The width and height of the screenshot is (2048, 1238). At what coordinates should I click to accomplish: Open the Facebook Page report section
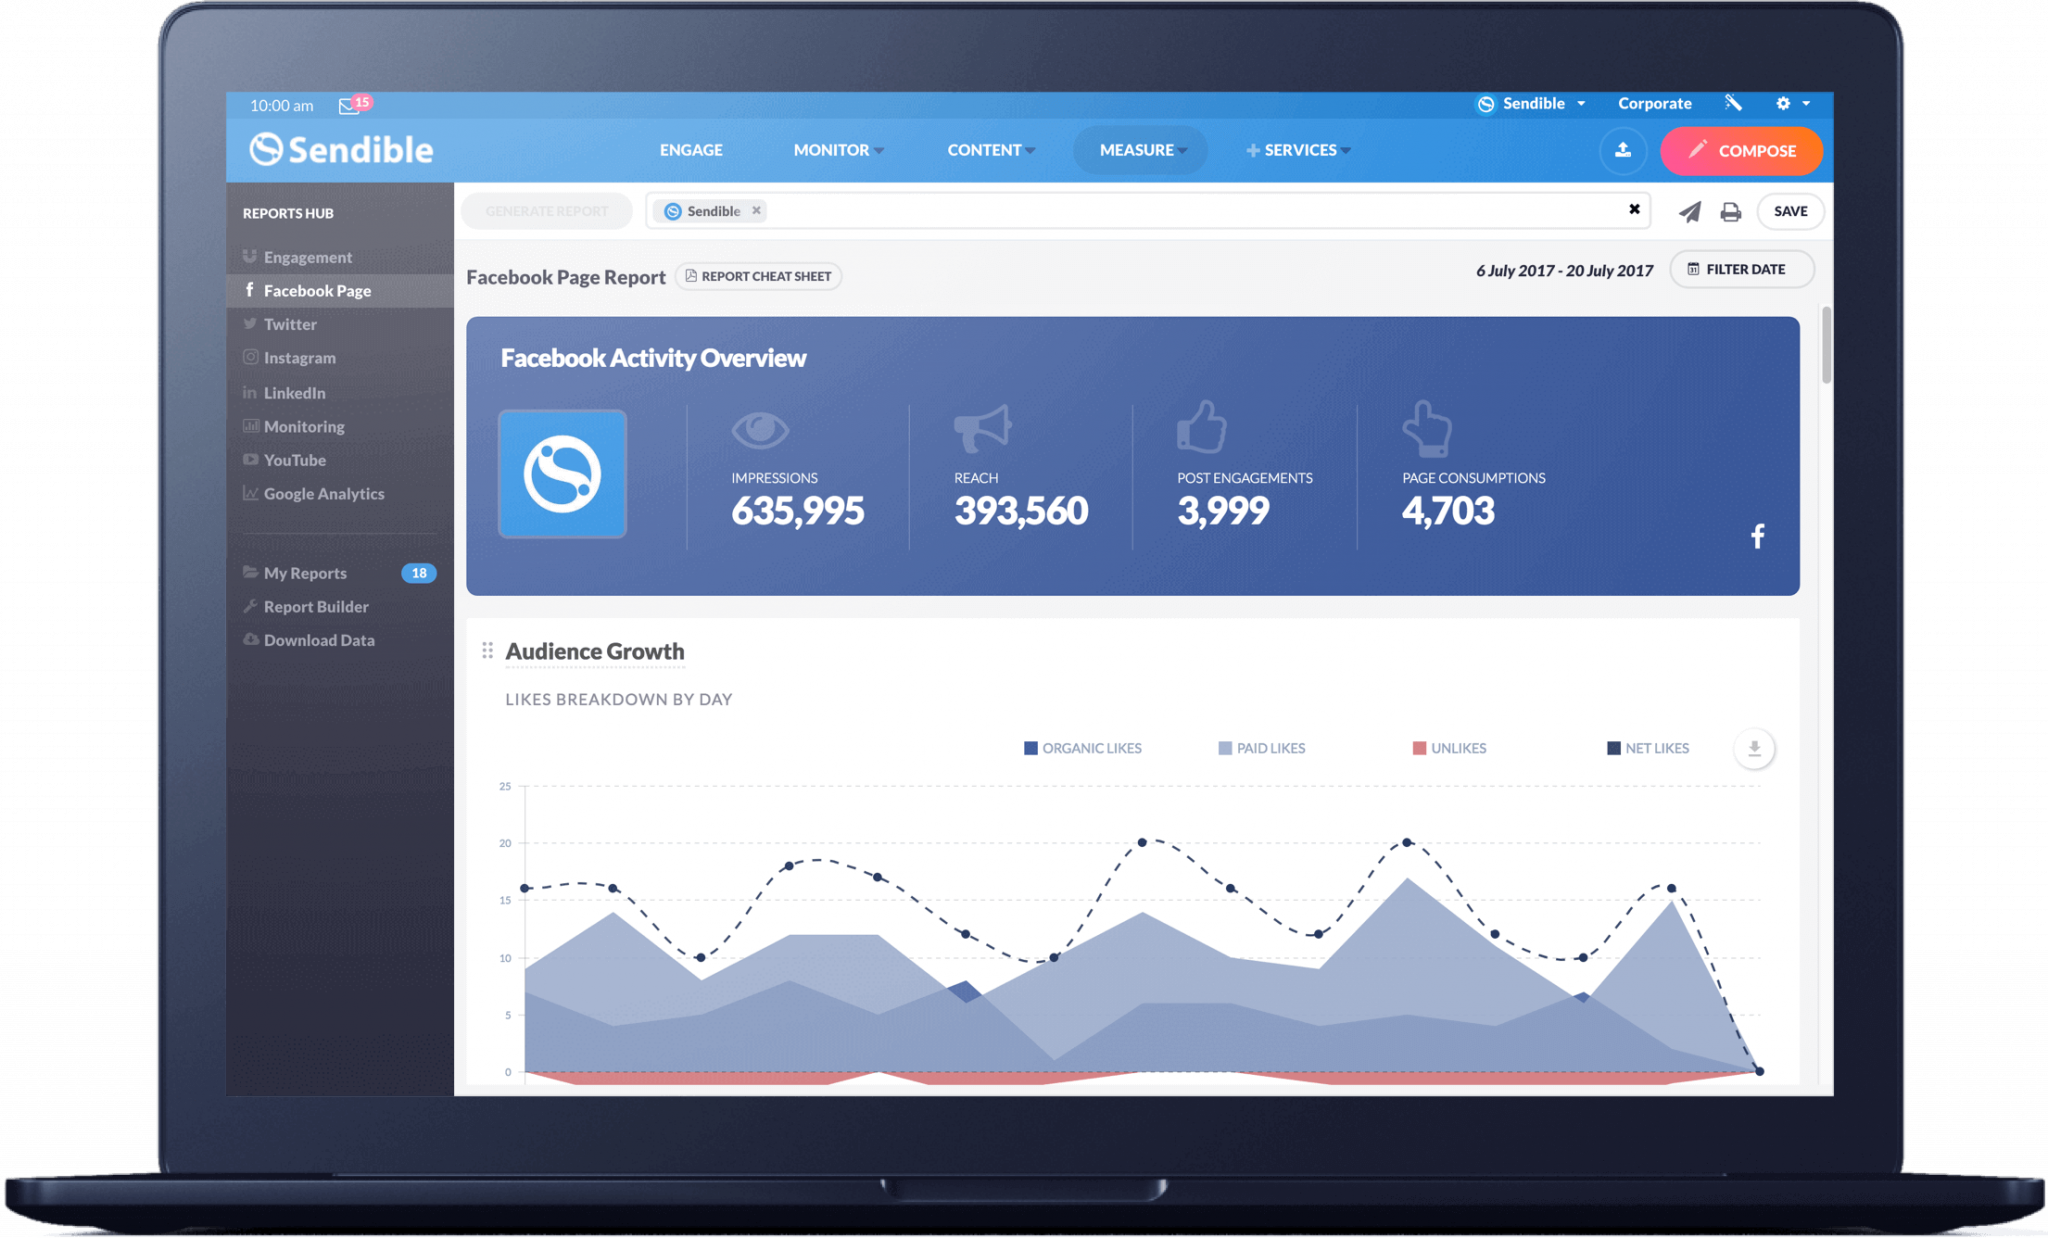[x=317, y=290]
